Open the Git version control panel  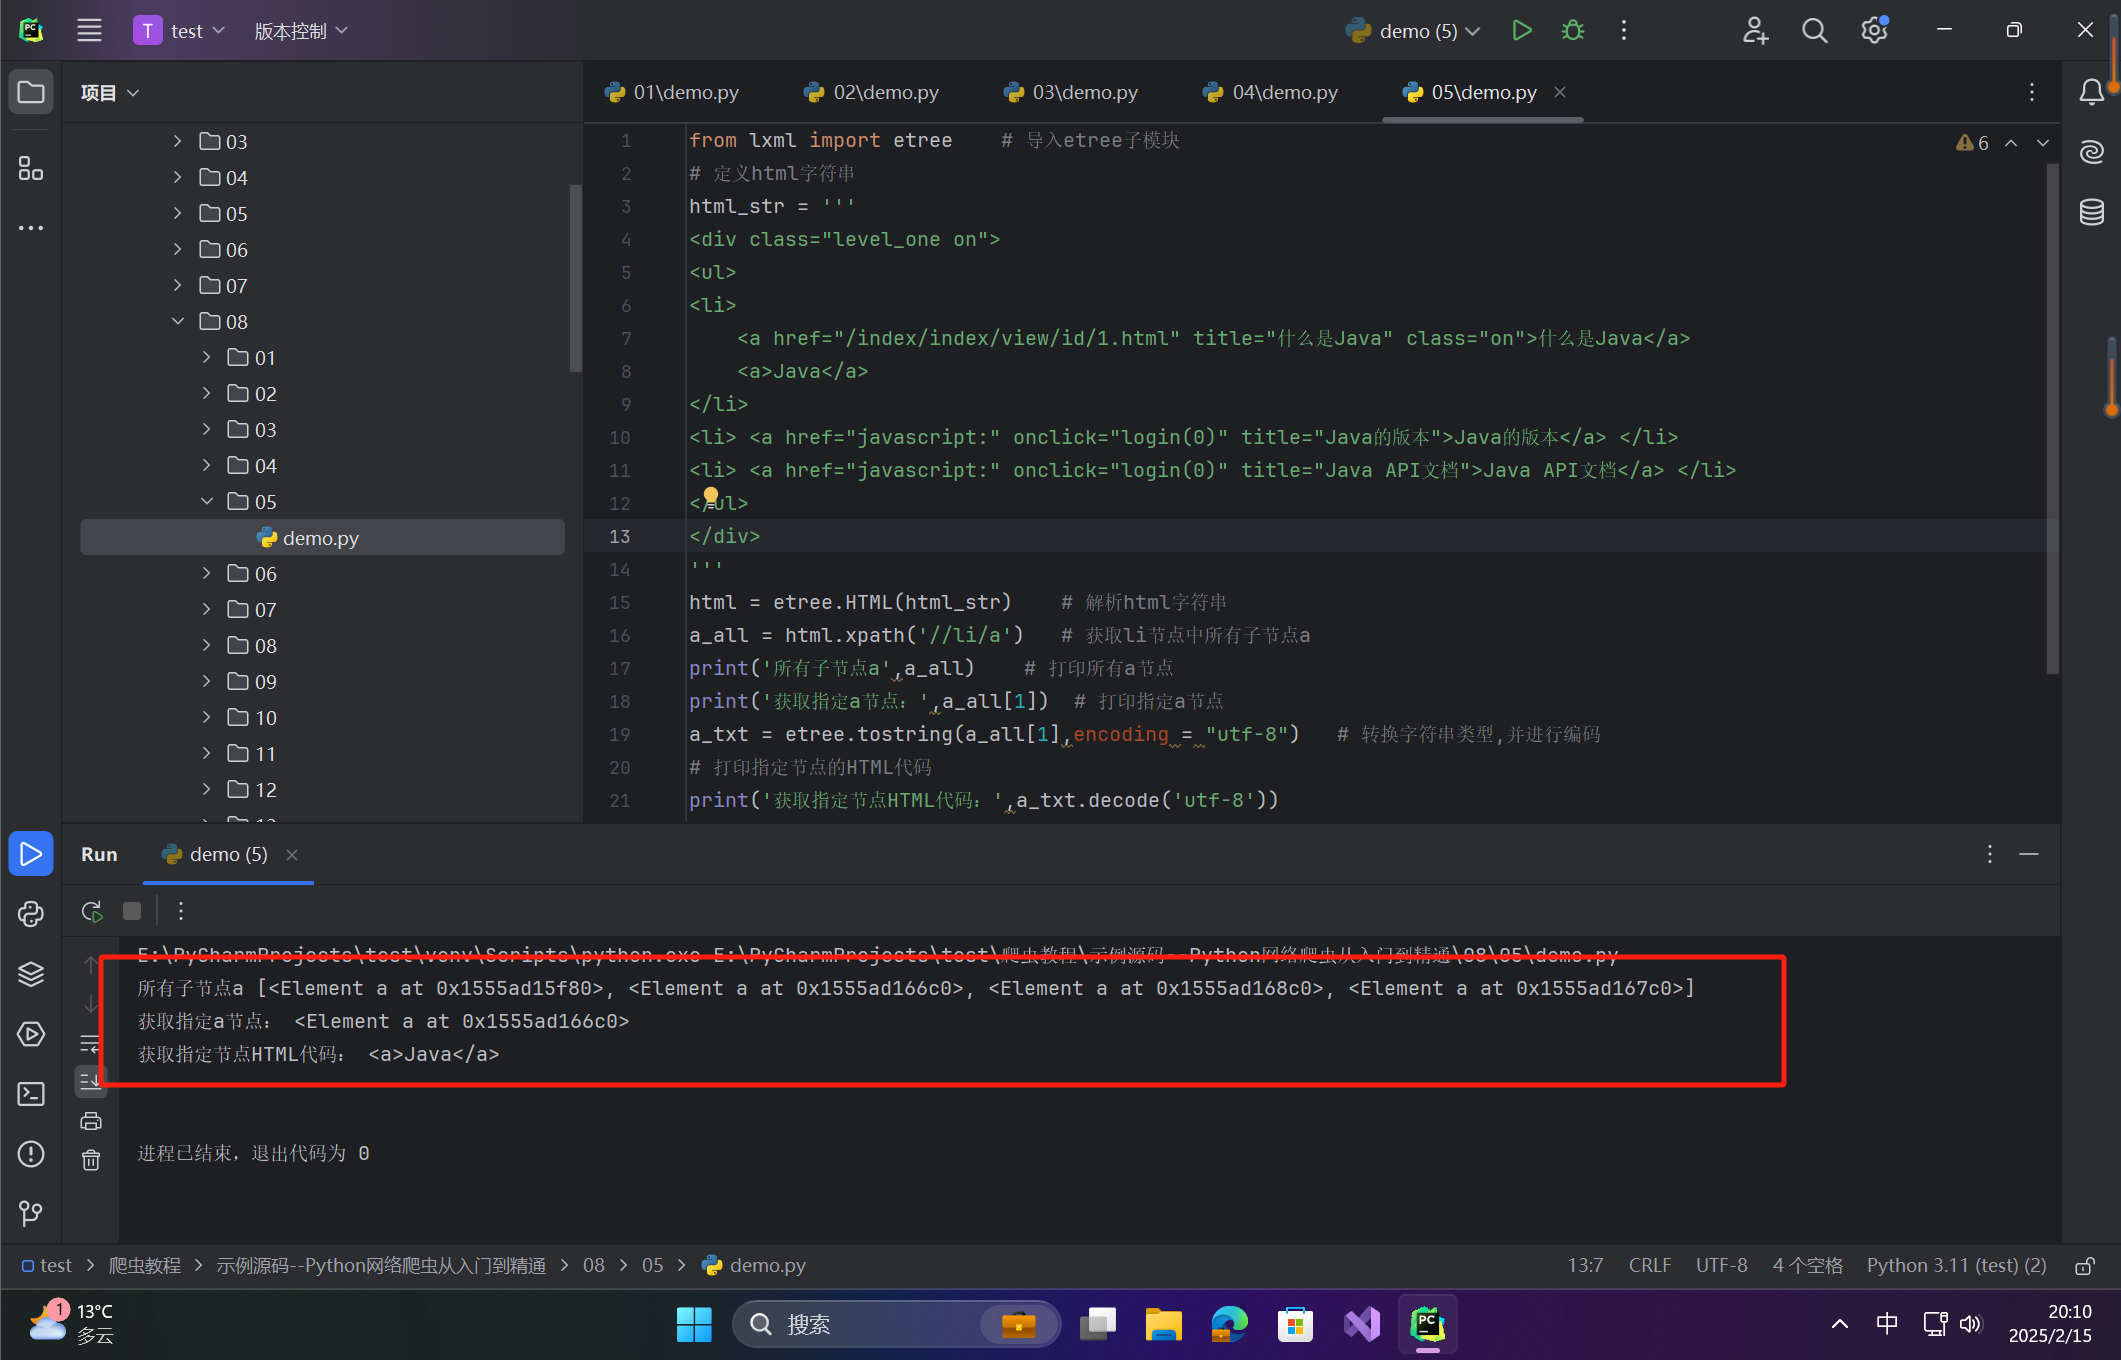(31, 1213)
